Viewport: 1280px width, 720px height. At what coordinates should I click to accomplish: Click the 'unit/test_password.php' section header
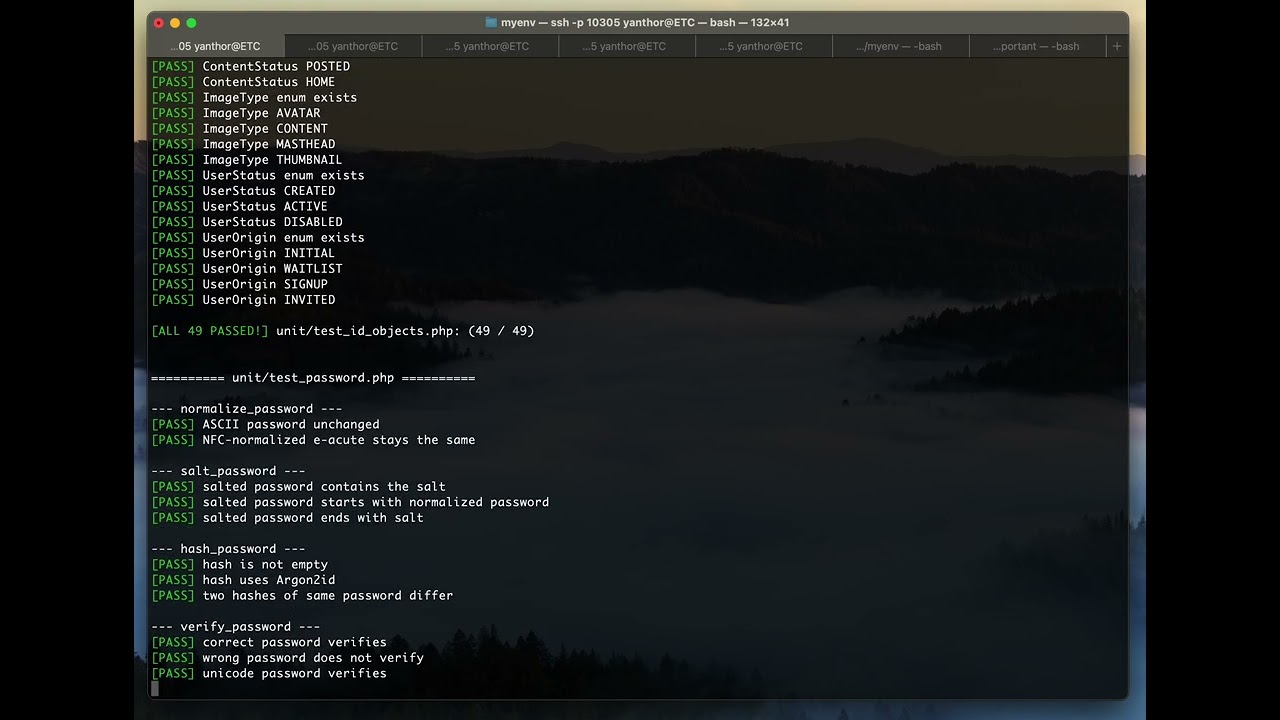click(313, 378)
